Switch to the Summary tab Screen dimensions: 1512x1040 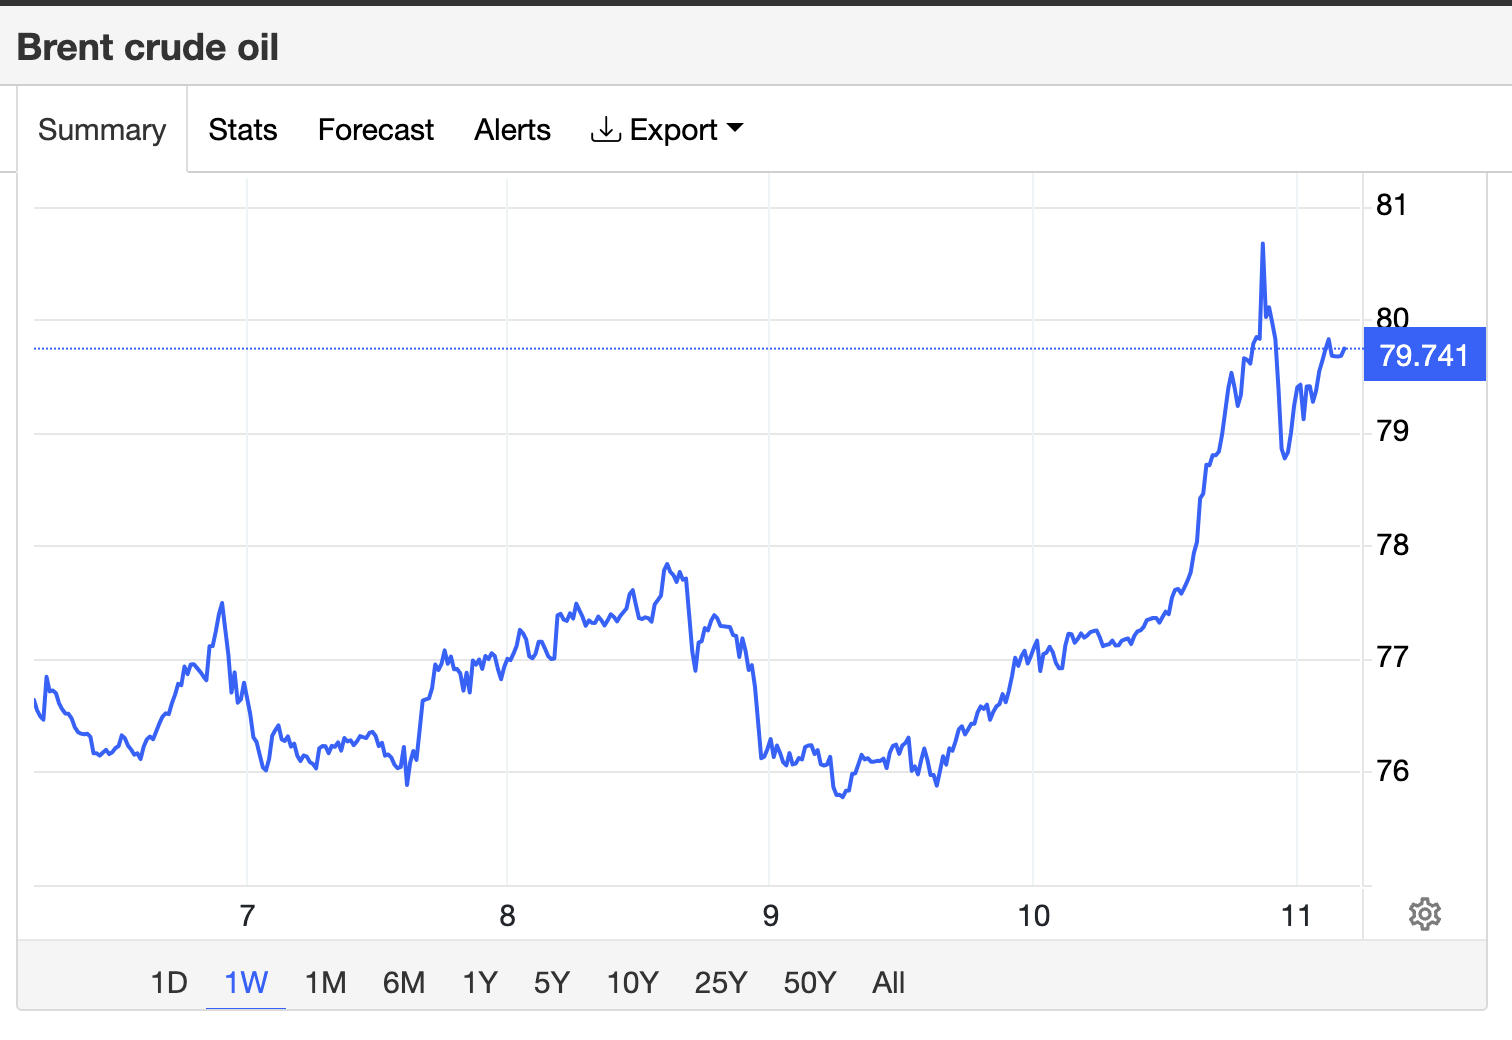coord(102,130)
